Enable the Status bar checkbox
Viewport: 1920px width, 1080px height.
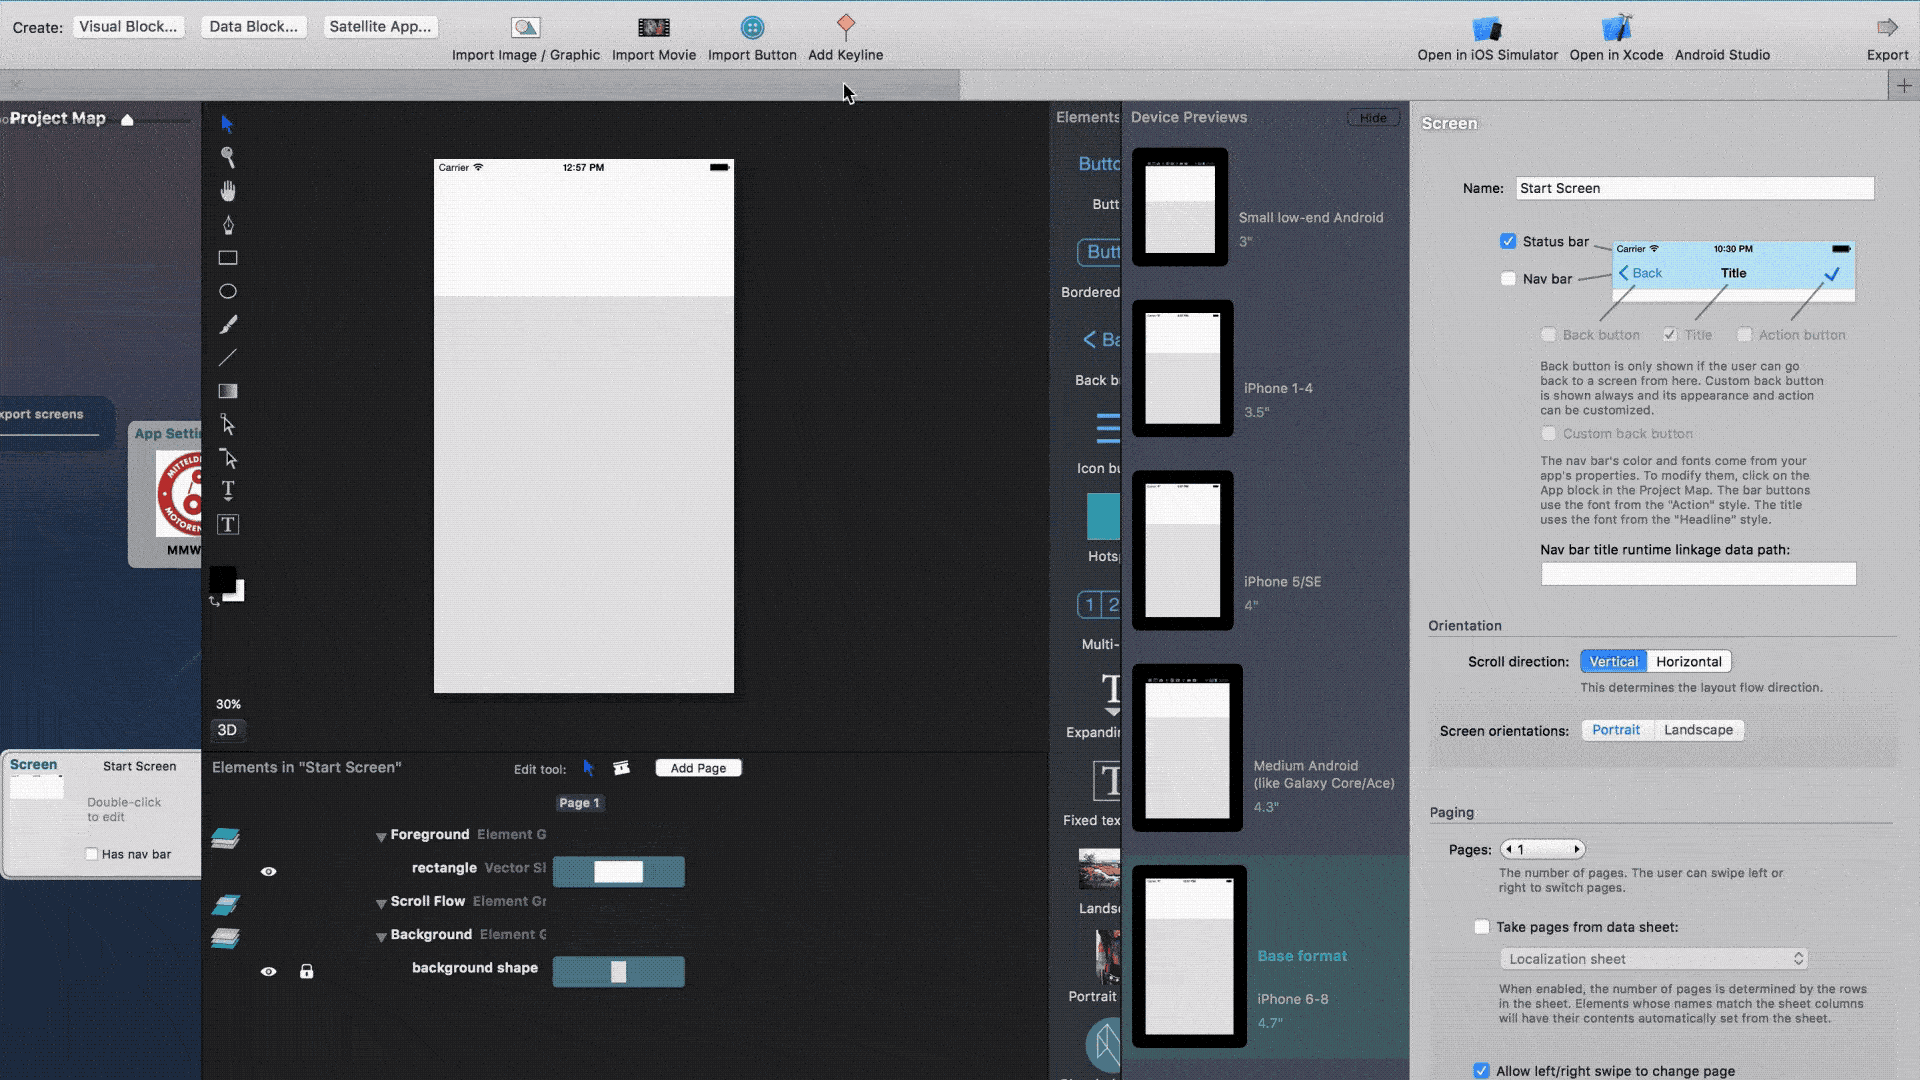click(x=1507, y=240)
